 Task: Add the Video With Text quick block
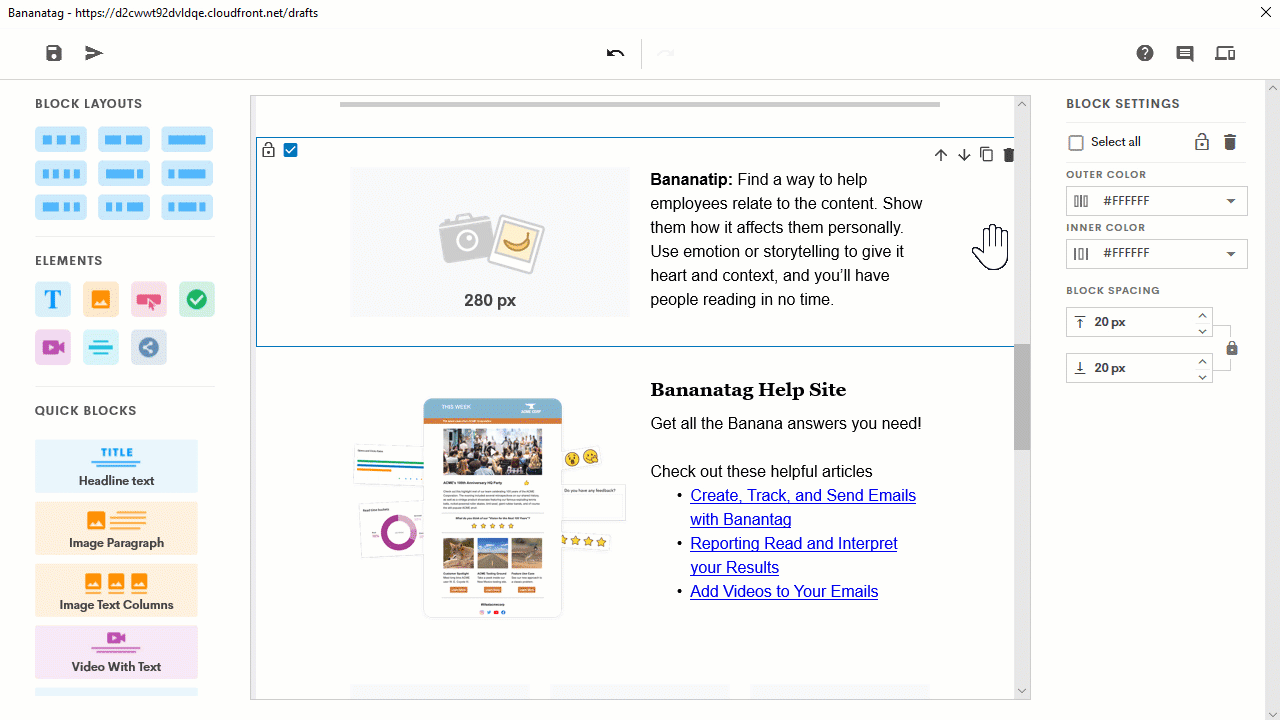(x=116, y=652)
